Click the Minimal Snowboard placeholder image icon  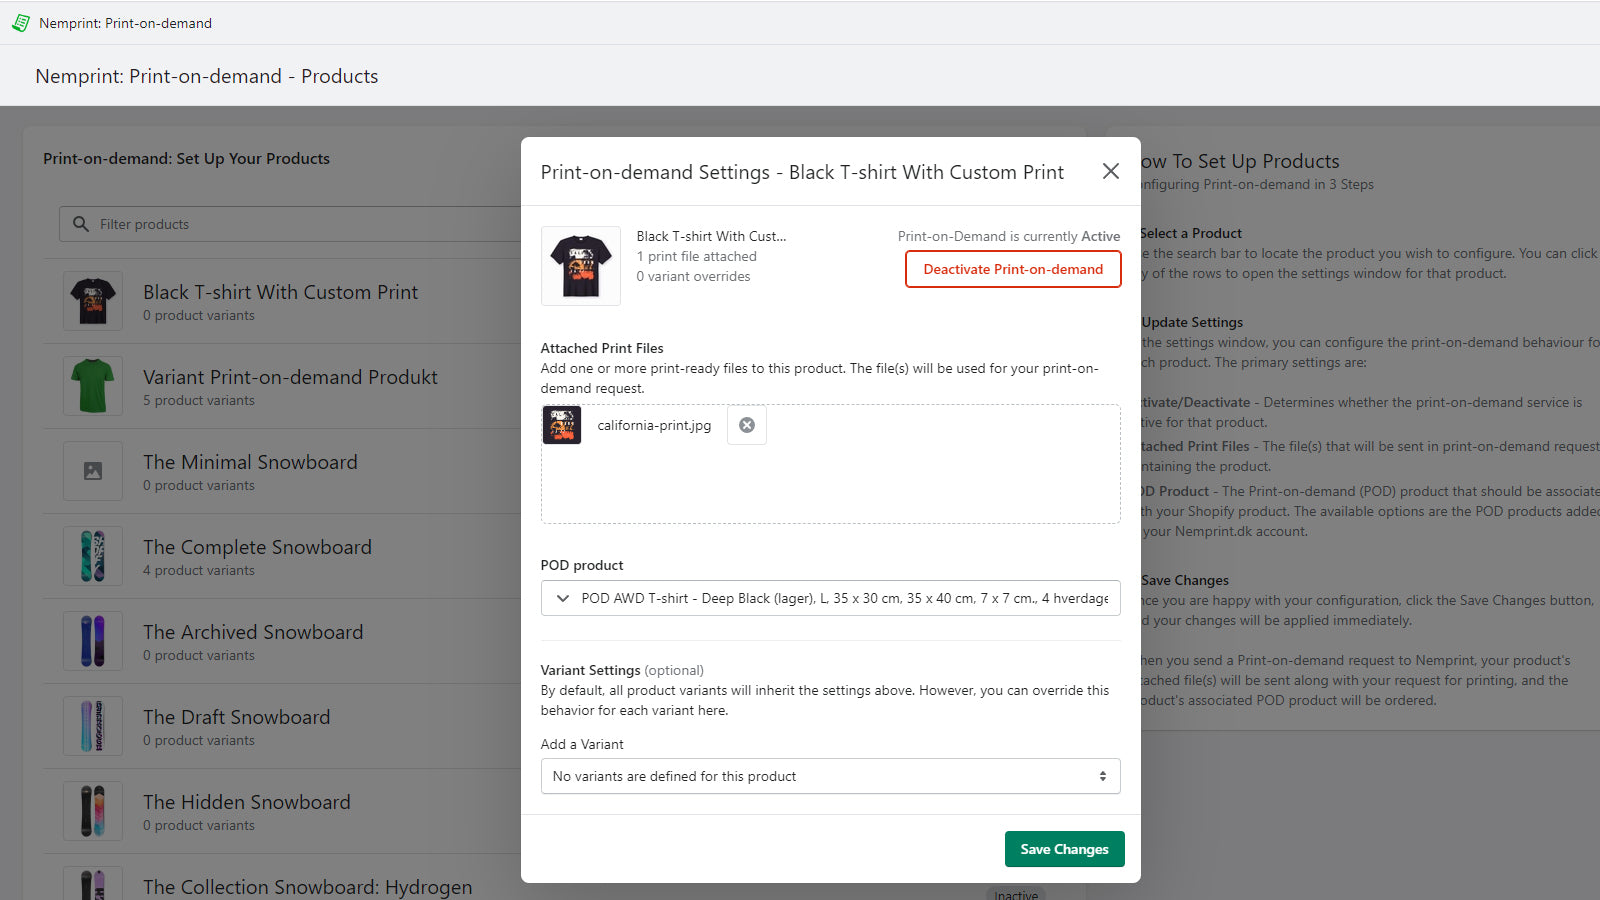click(93, 471)
